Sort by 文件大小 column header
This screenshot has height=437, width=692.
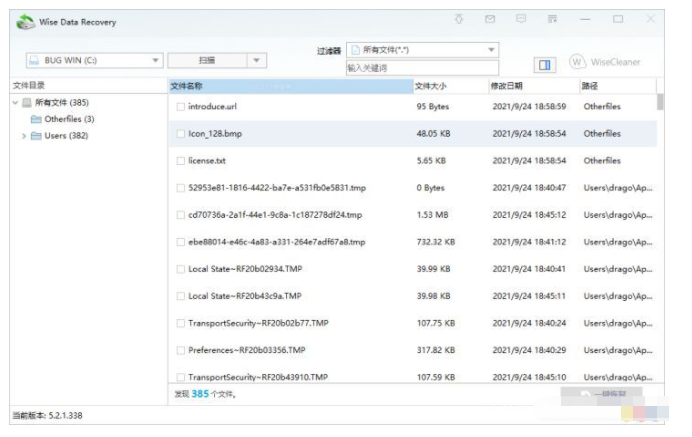click(448, 86)
